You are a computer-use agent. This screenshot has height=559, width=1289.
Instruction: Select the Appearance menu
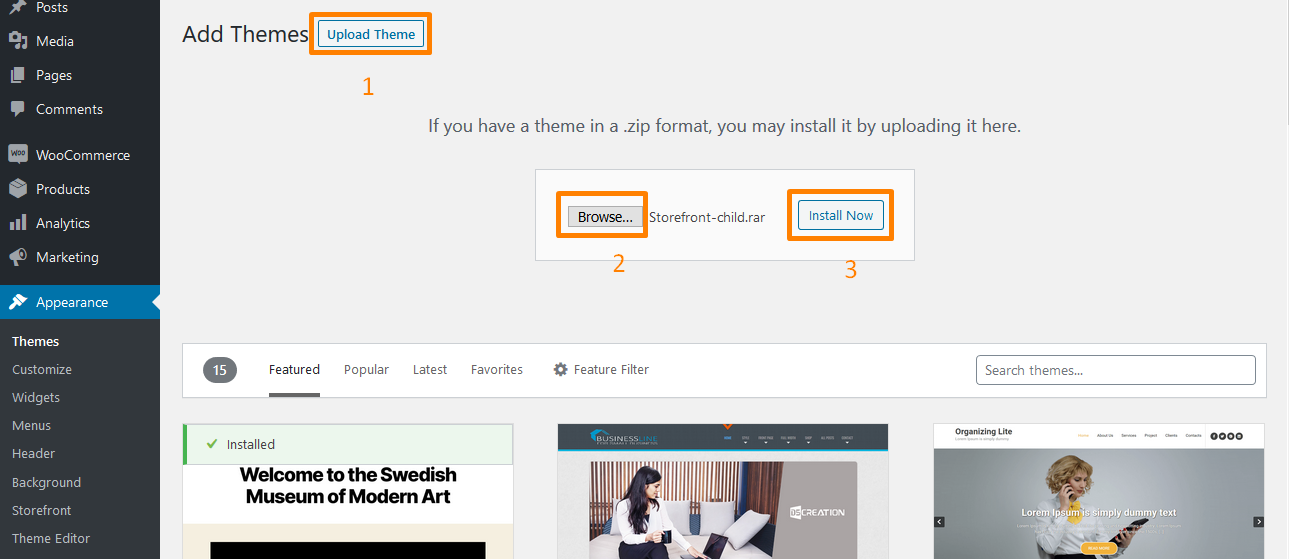point(80,302)
